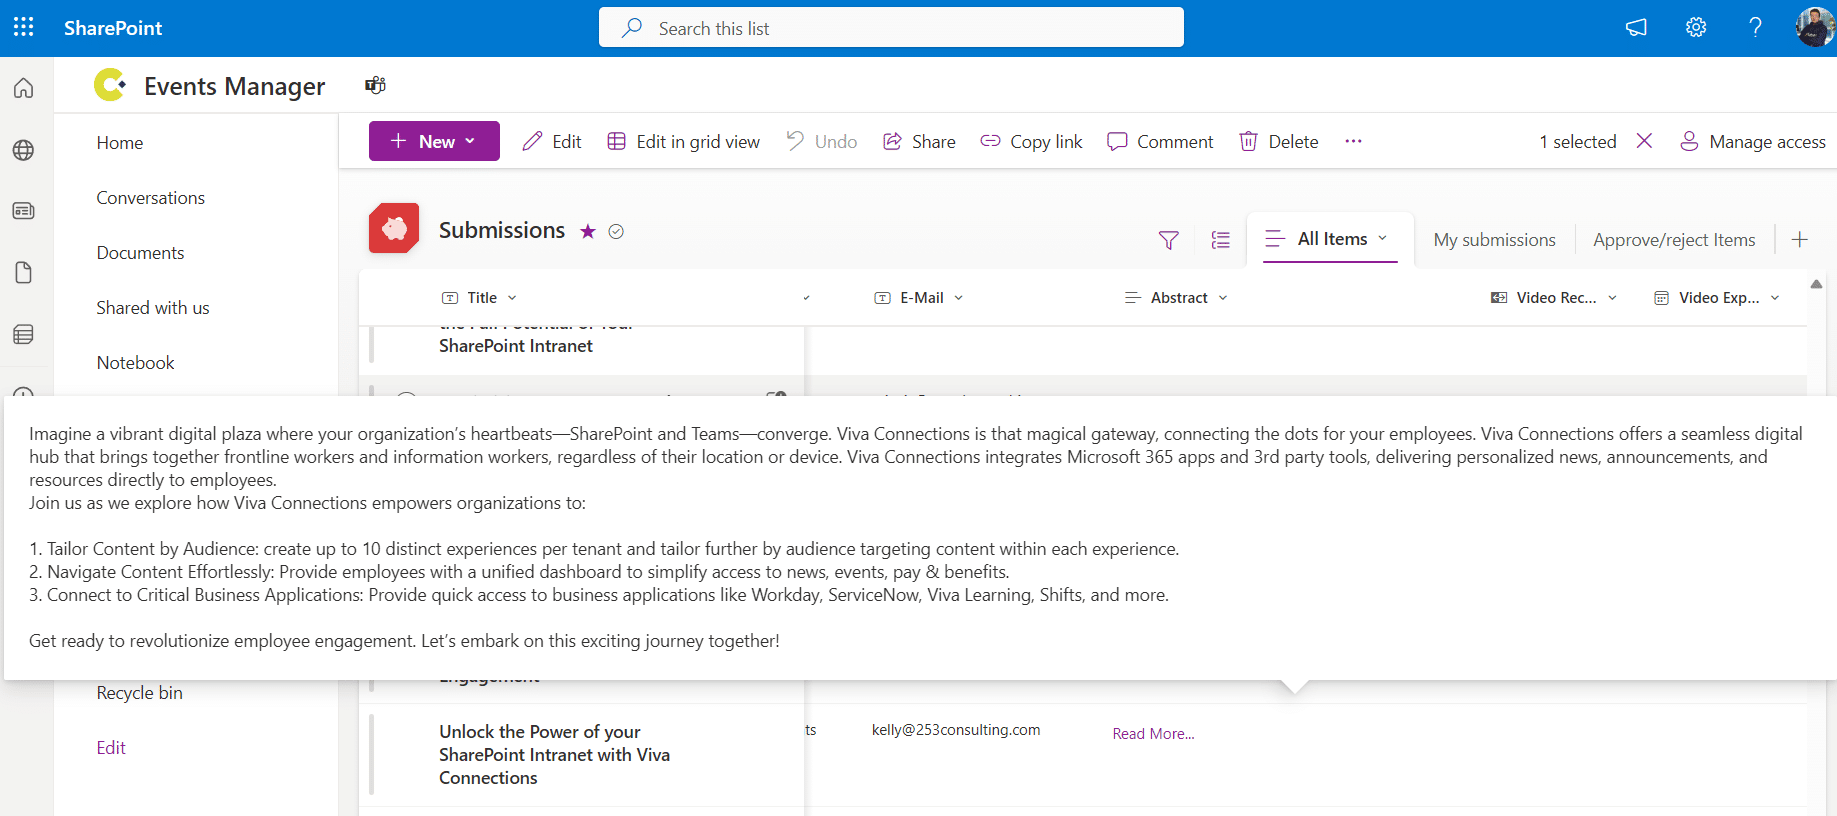Click Edit in grid view
Viewport: 1837px width, 816px height.
coord(684,142)
